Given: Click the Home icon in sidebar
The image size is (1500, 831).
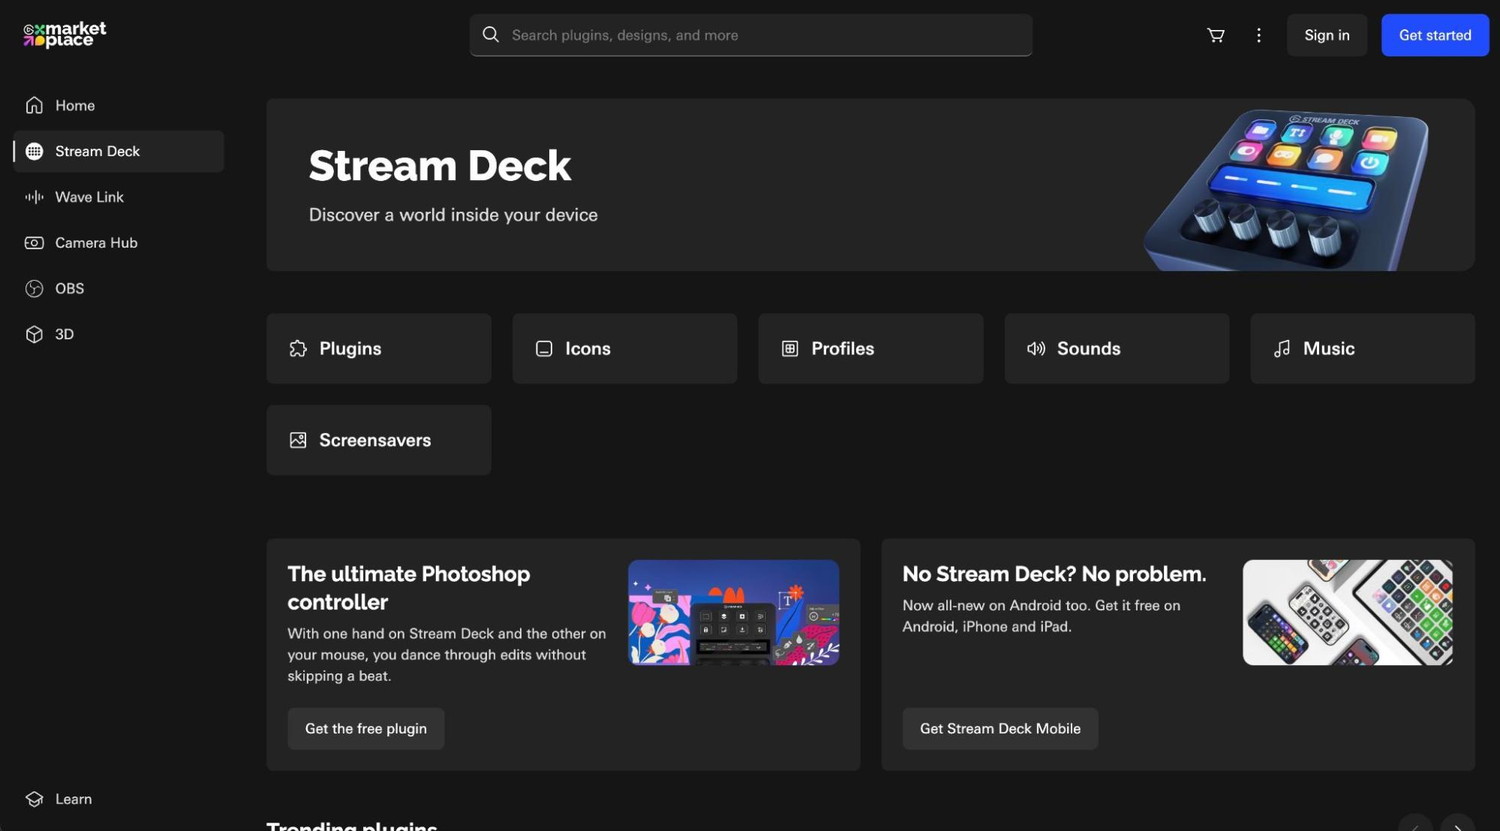Looking at the screenshot, I should click(34, 106).
